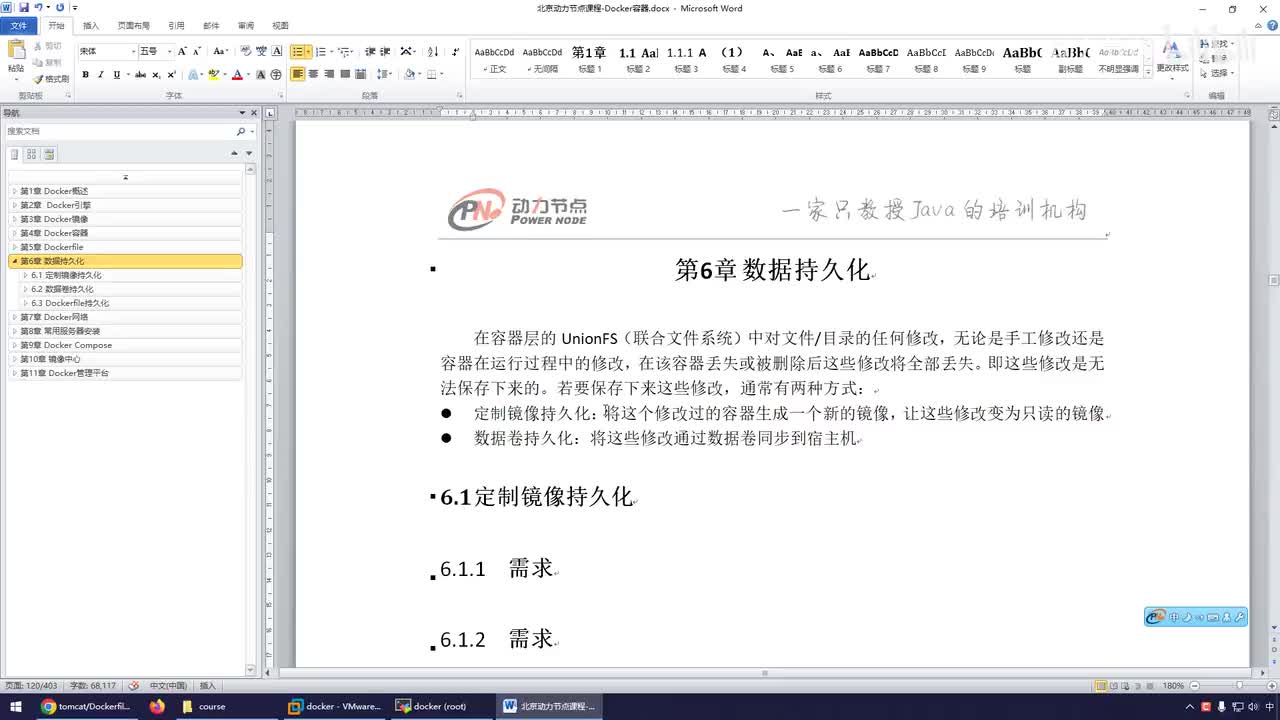Image resolution: width=1280 pixels, height=720 pixels.
Task: Open the font size combo box
Action: [155, 51]
